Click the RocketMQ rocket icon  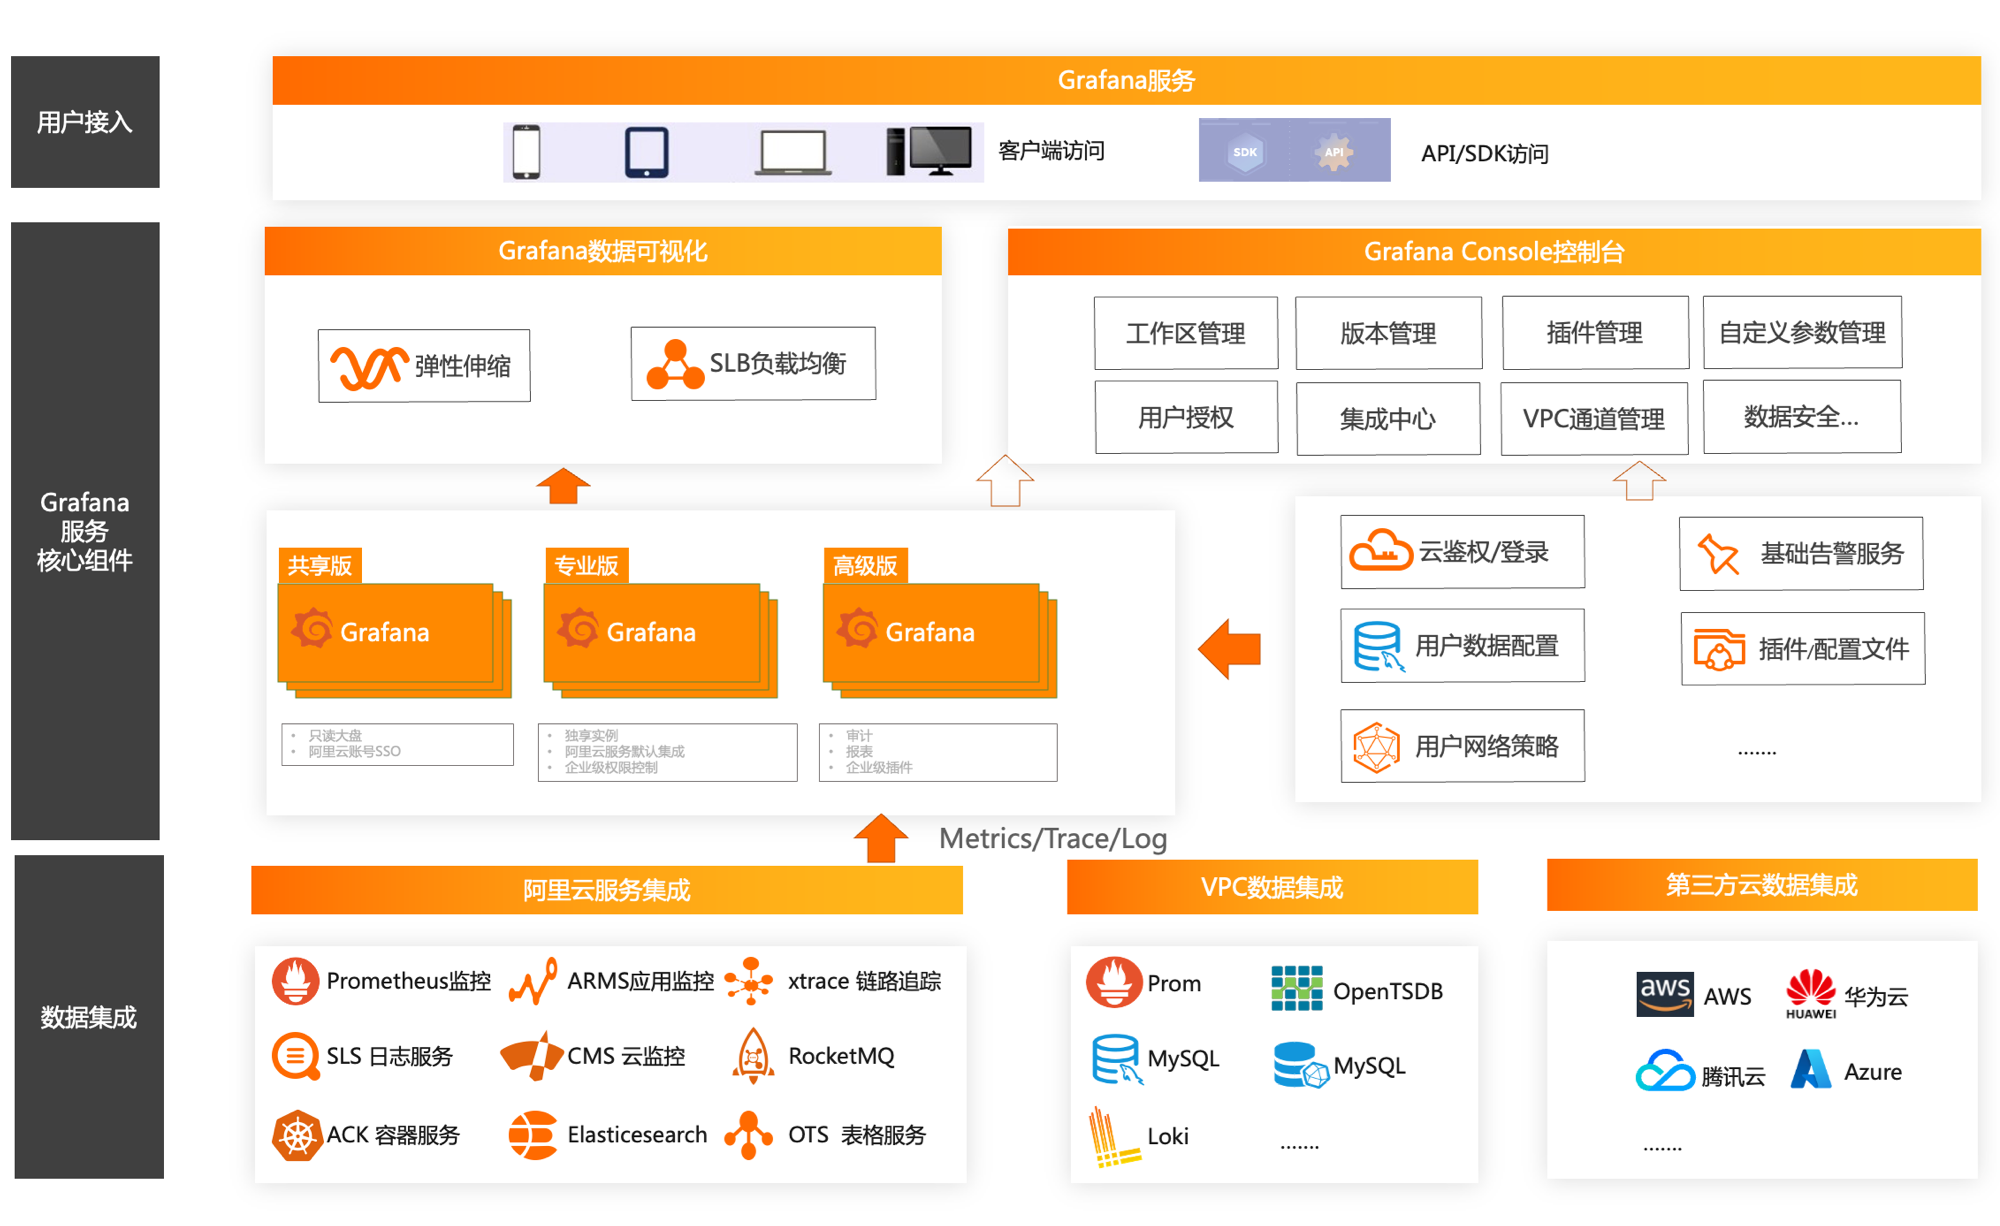click(753, 1057)
